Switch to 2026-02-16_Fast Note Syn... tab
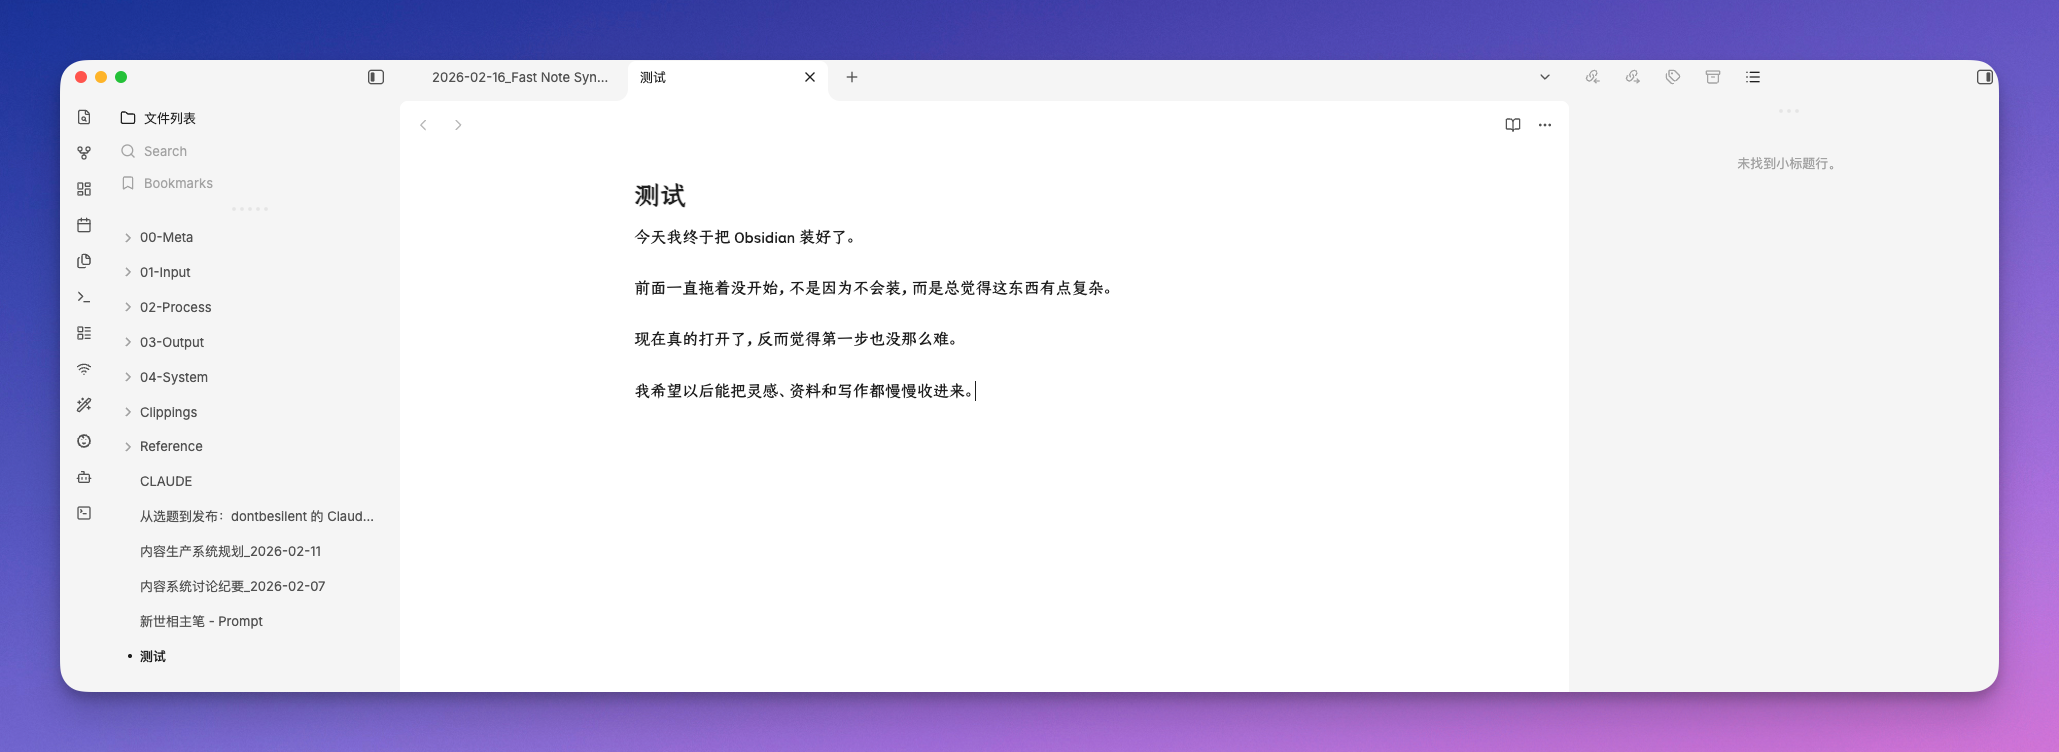 pyautogui.click(x=519, y=77)
